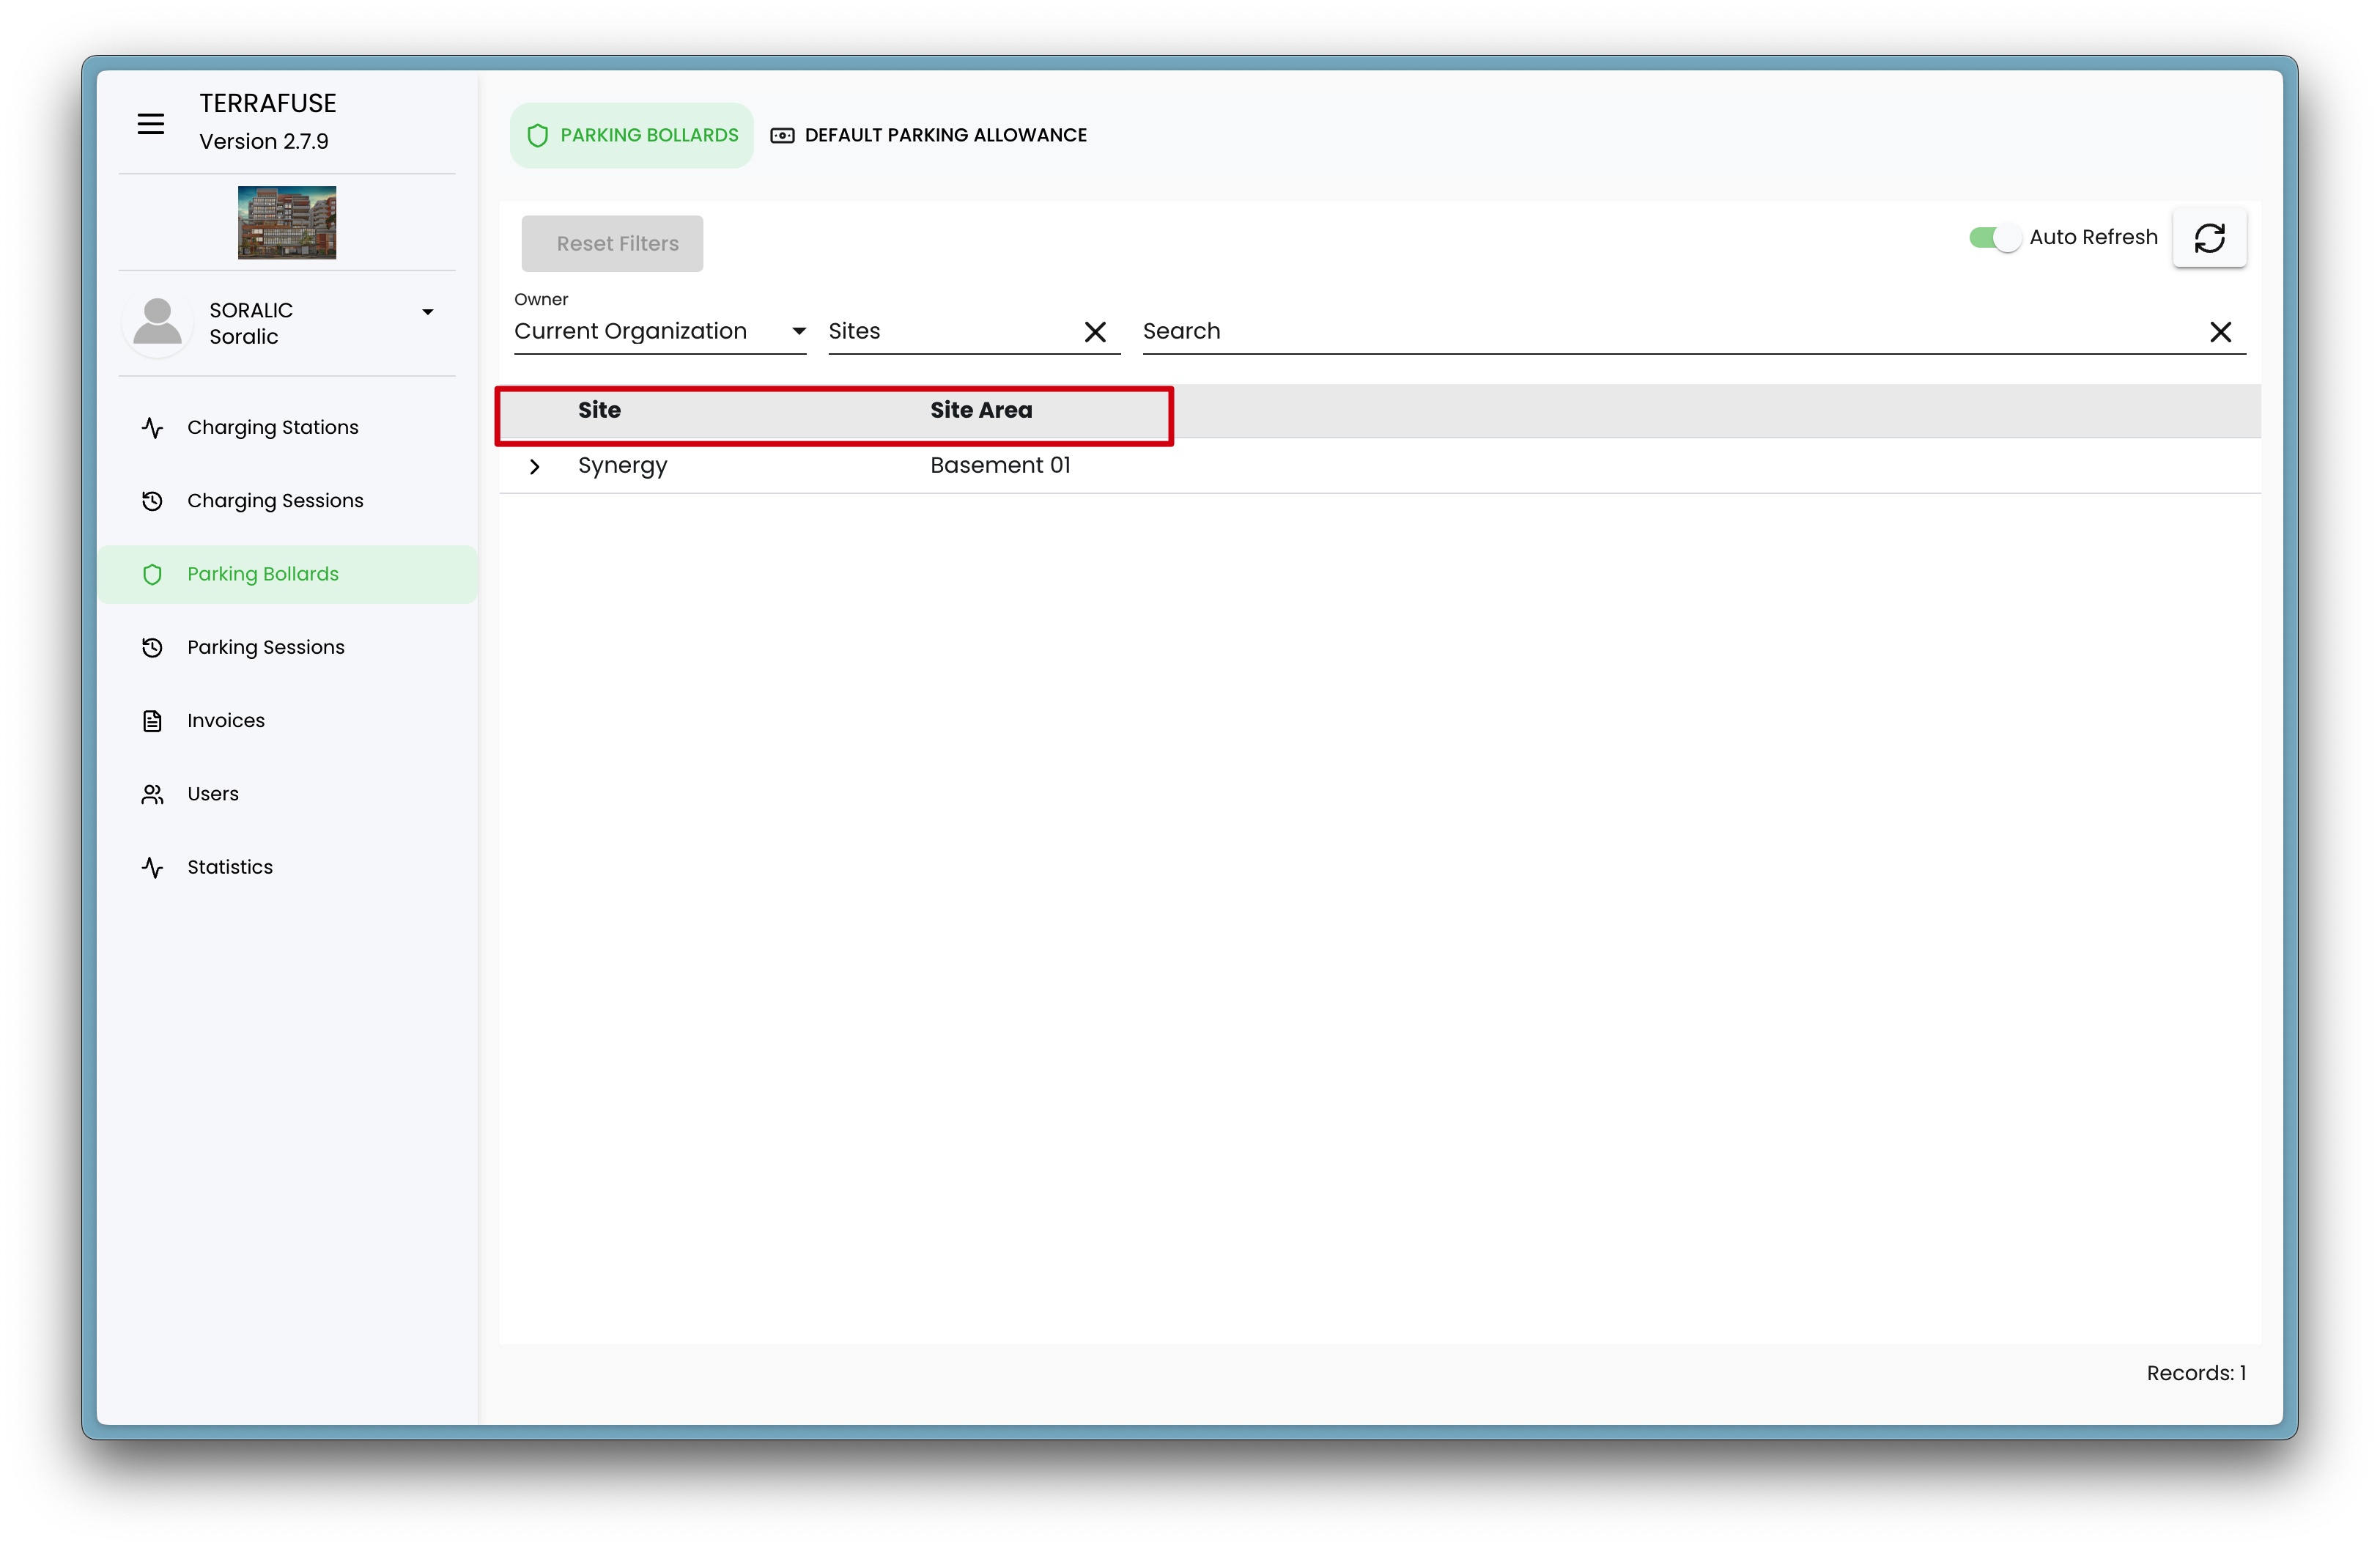Toggle the Auto Refresh switch
This screenshot has width=2380, height=1548.
click(x=1994, y=238)
